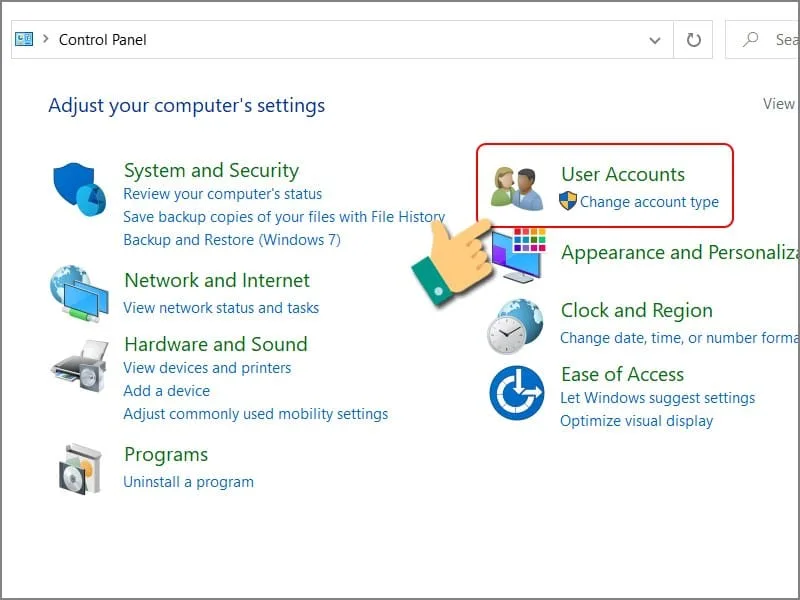Viewport: 800px width, 600px height.
Task: Open the Ease of Access icon
Action: tap(516, 393)
